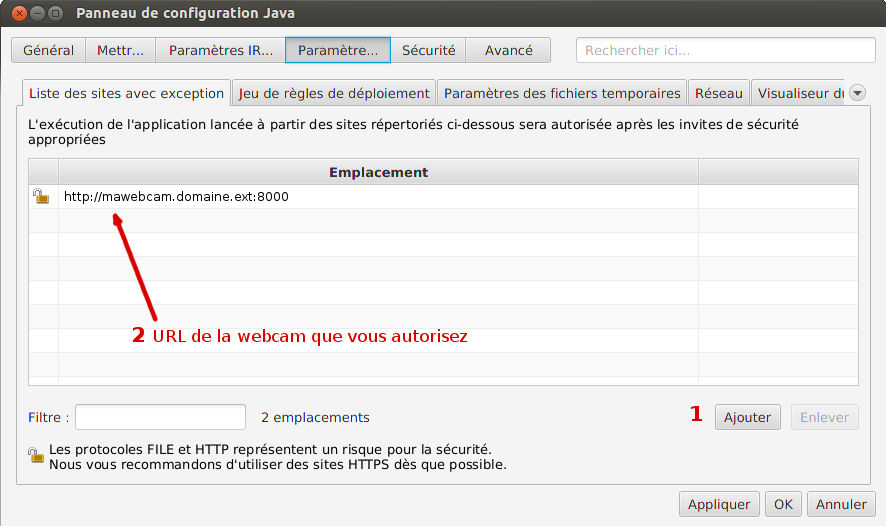This screenshot has height=526, width=886.
Task: Switch to the Mettr... tab
Action: (x=120, y=50)
